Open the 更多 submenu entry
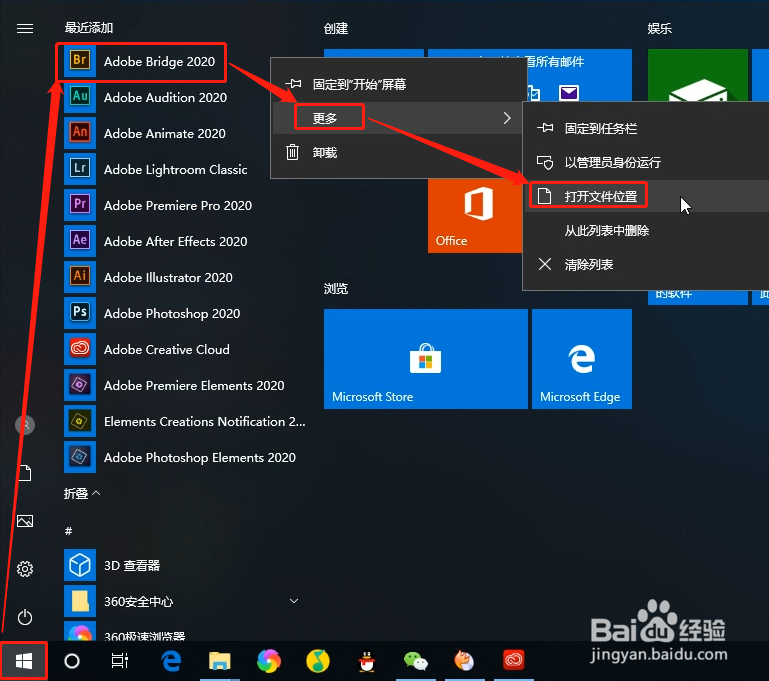This screenshot has width=769, height=681. (399, 118)
